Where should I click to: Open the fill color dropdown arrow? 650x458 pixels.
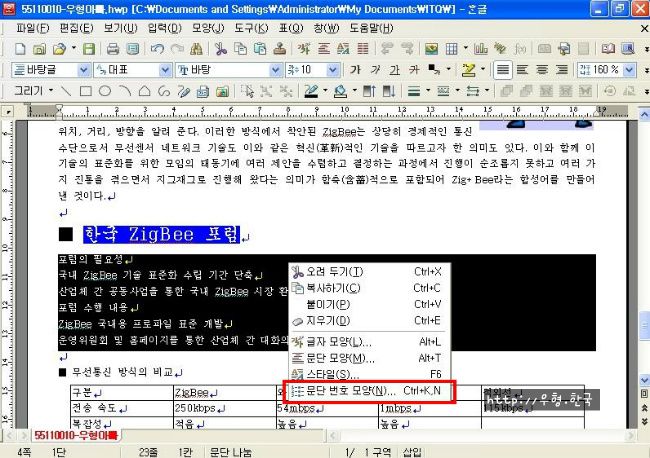(x=355, y=90)
